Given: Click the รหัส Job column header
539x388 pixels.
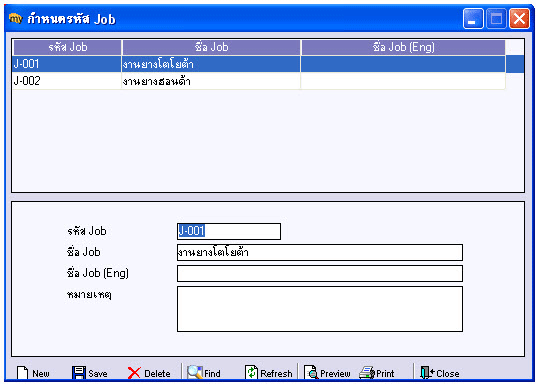Looking at the screenshot, I should (x=67, y=47).
